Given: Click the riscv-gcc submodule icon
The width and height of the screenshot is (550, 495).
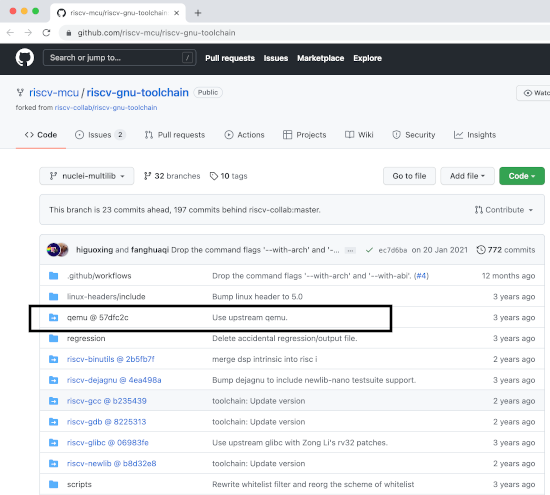Looking at the screenshot, I should coord(54,401).
